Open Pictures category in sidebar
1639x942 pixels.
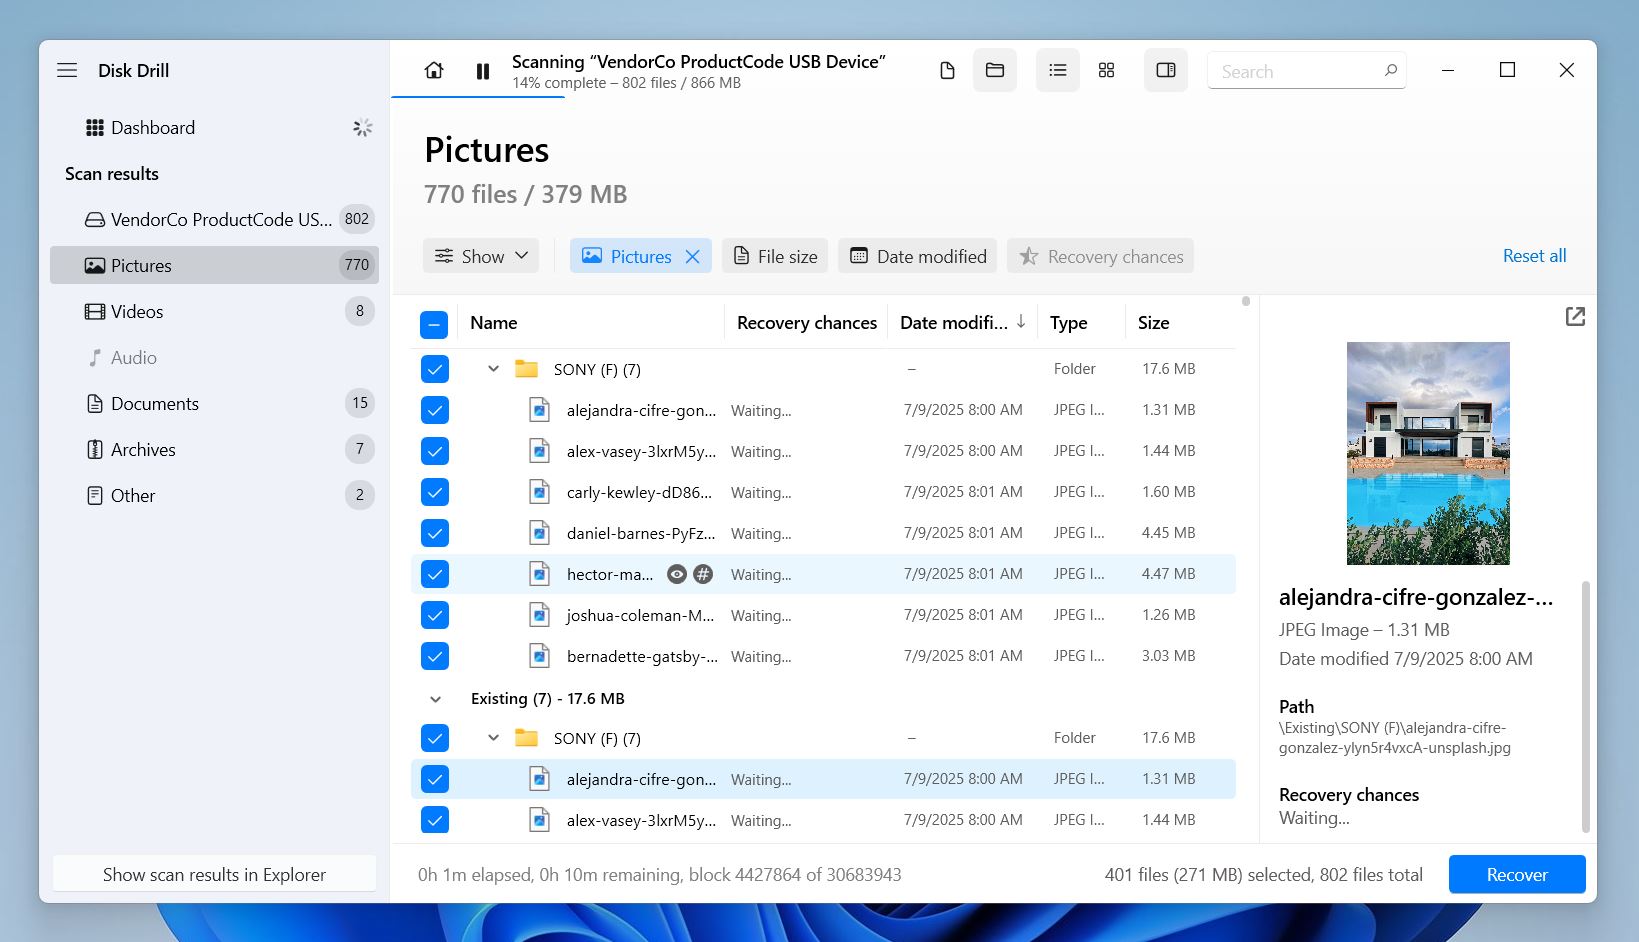(214, 265)
